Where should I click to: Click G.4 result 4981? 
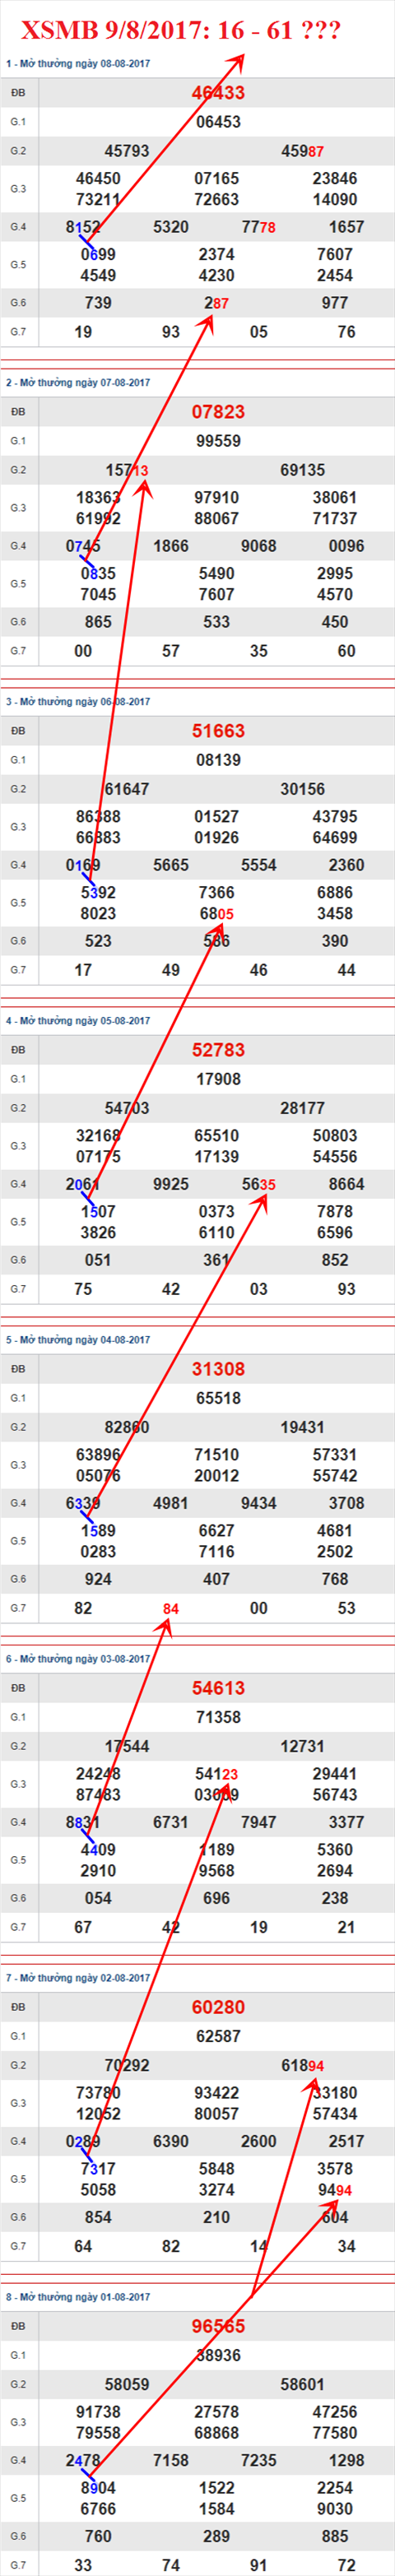pos(171,1503)
